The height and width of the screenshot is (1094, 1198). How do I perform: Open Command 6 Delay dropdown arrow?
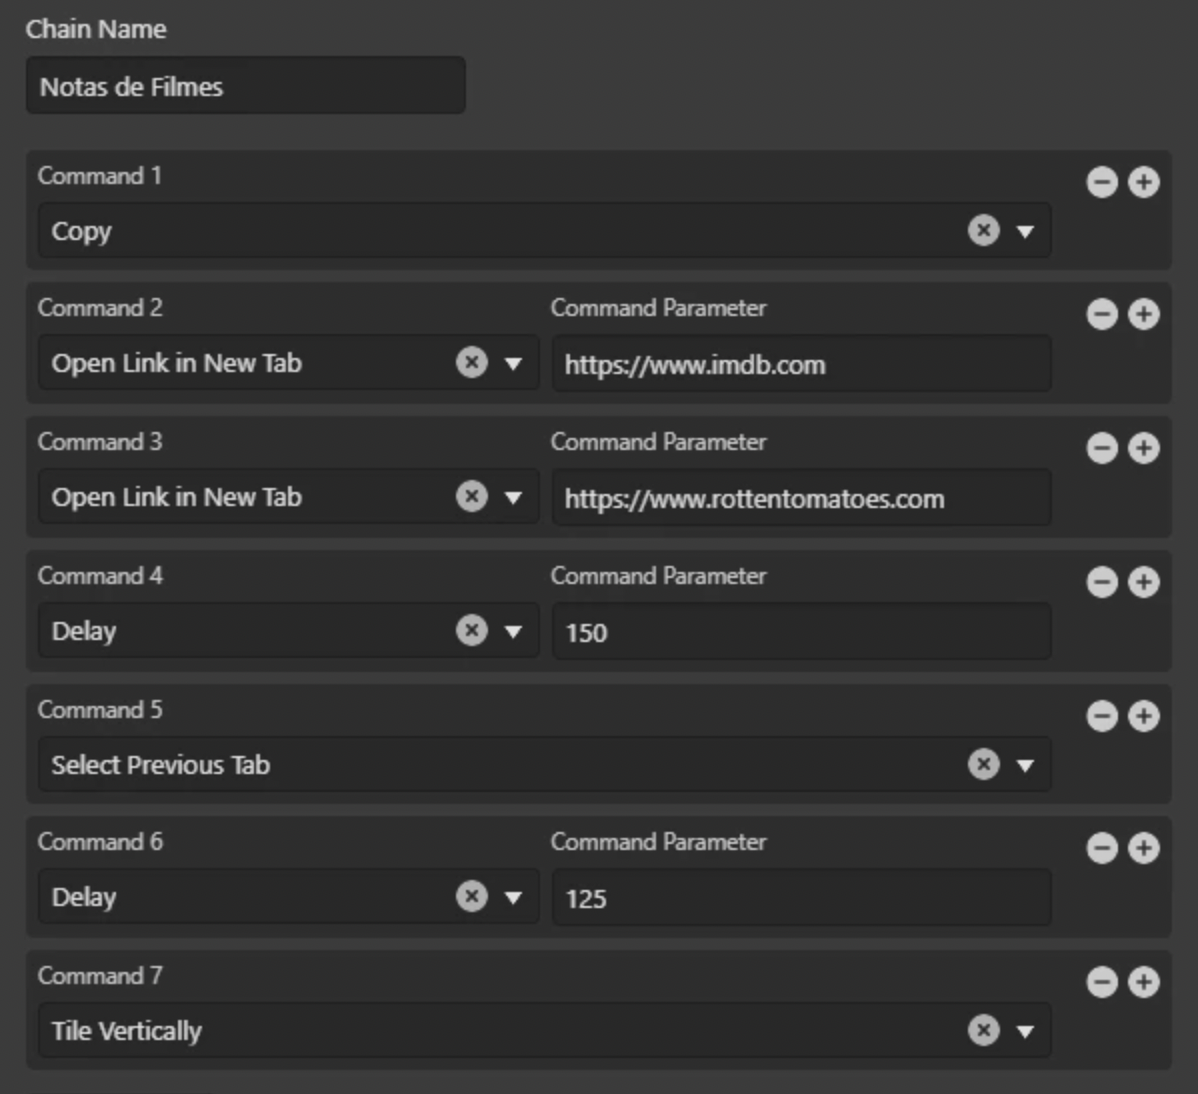point(513,898)
